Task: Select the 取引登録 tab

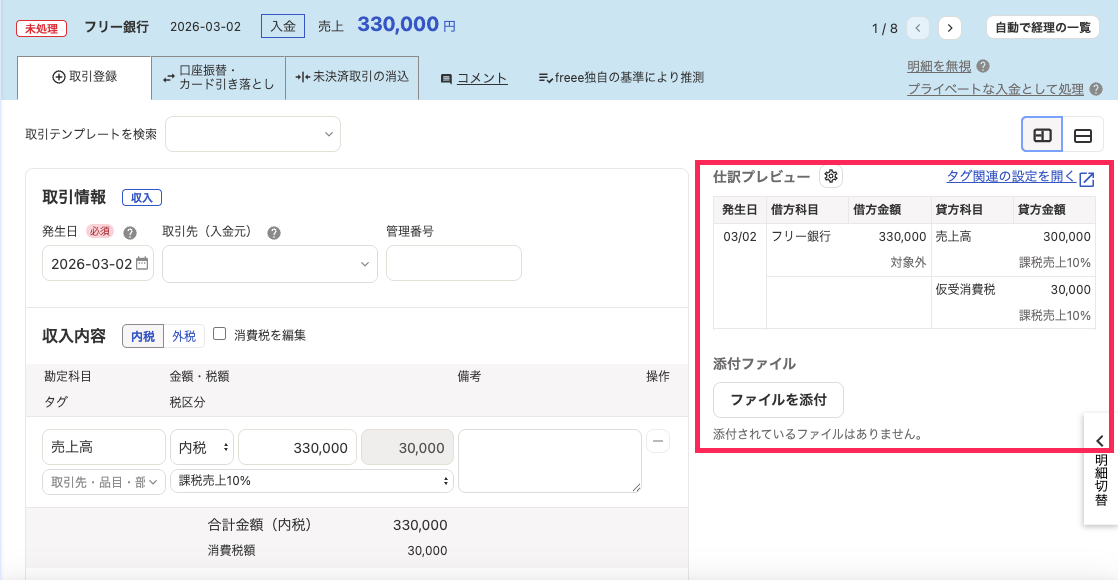Action: point(84,77)
